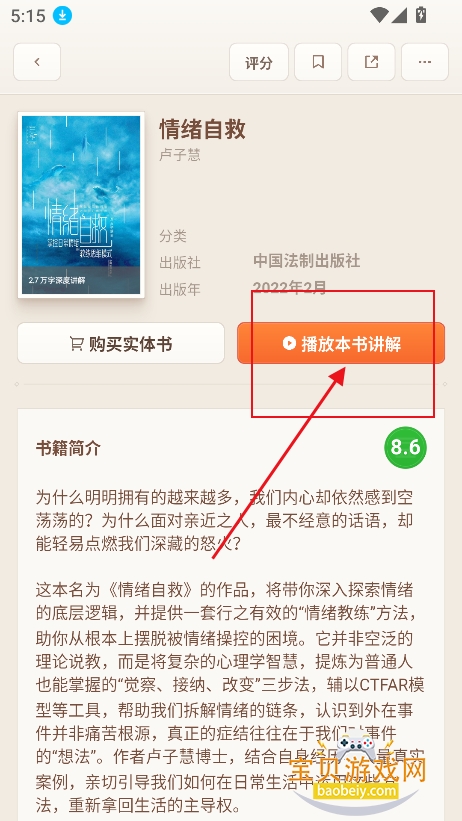Tap the battery icon in status bar
The height and width of the screenshot is (821, 462).
tap(420, 15)
